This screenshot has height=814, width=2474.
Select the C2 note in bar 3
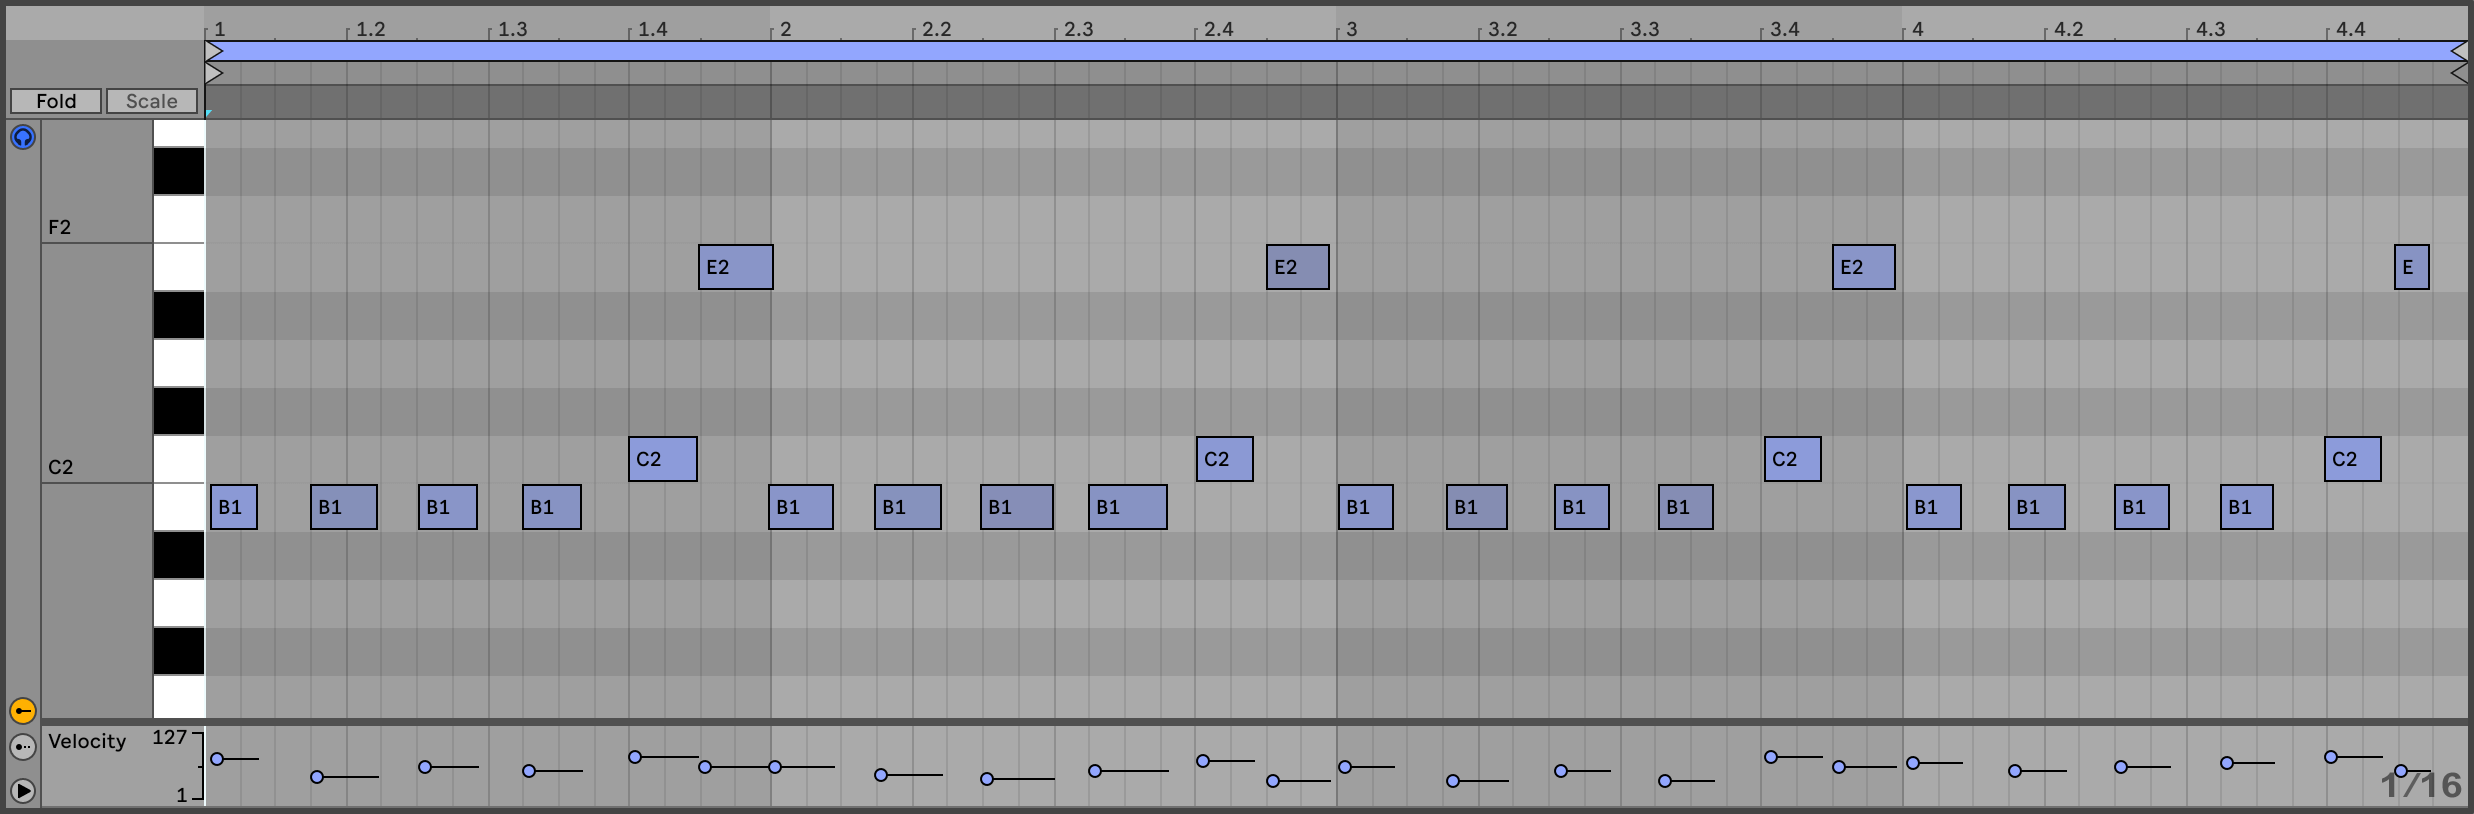tap(1793, 459)
